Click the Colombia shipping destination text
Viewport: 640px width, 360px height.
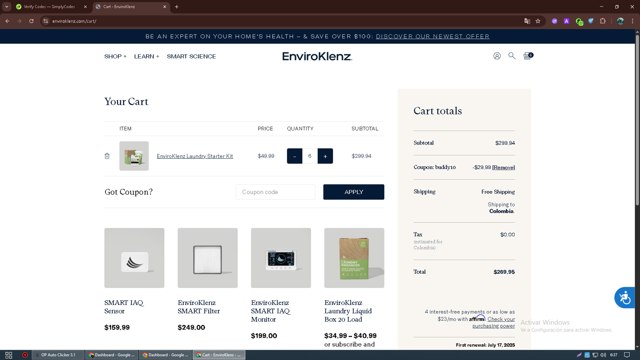pyautogui.click(x=502, y=211)
